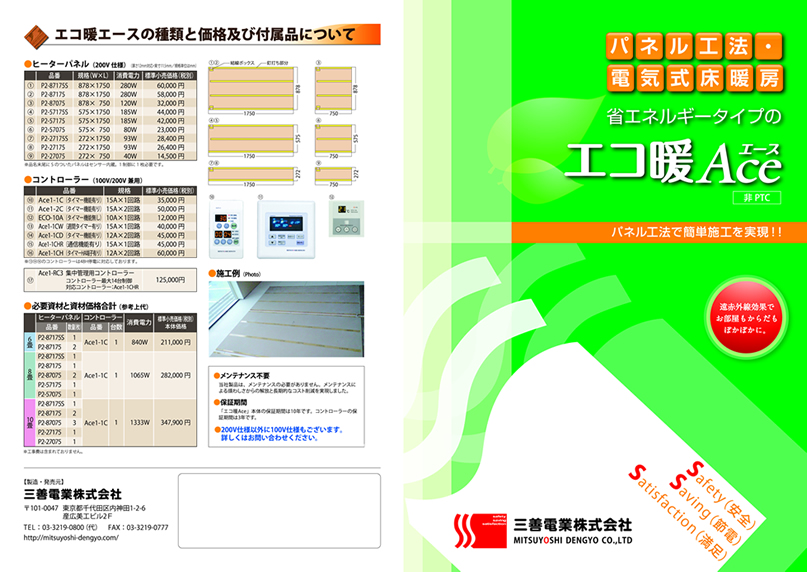Click the 6畳 total price 211,000円
The height and width of the screenshot is (572, 807).
click(176, 342)
